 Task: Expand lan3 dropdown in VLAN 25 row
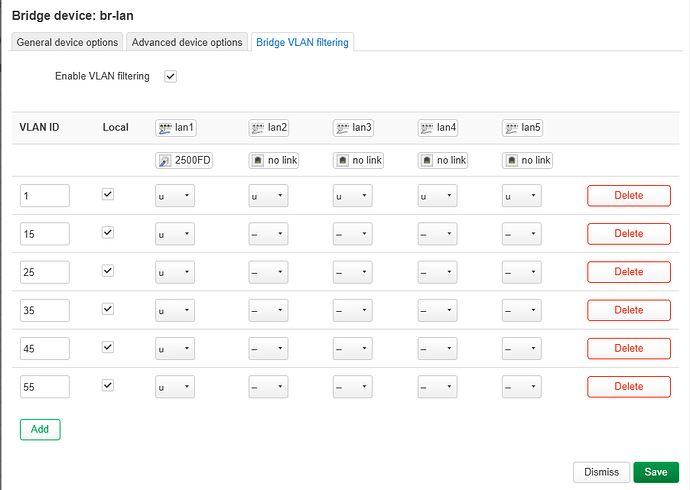click(352, 272)
